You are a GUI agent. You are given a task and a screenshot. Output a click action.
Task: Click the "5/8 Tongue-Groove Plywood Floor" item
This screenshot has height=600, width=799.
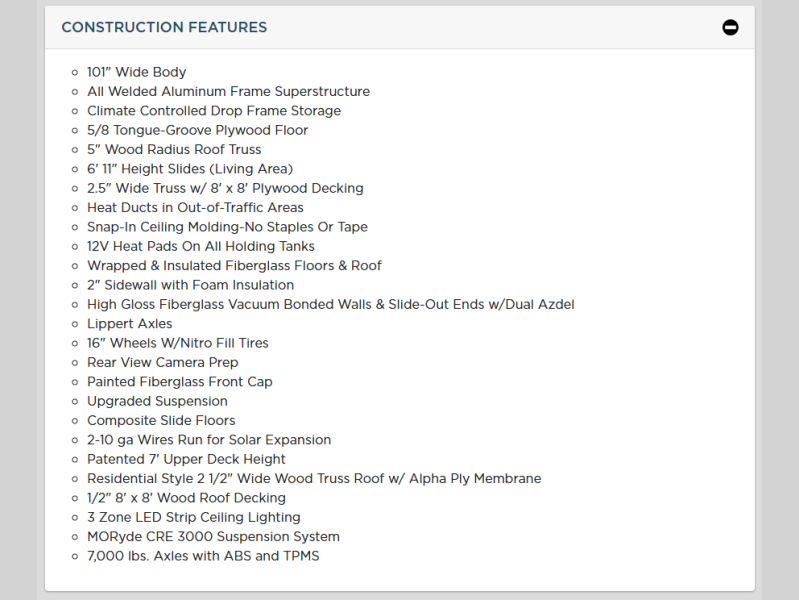[x=197, y=130]
